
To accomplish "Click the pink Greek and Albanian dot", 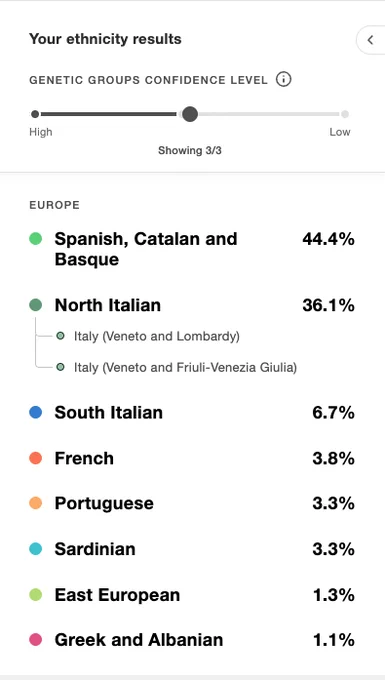I will [36, 640].
